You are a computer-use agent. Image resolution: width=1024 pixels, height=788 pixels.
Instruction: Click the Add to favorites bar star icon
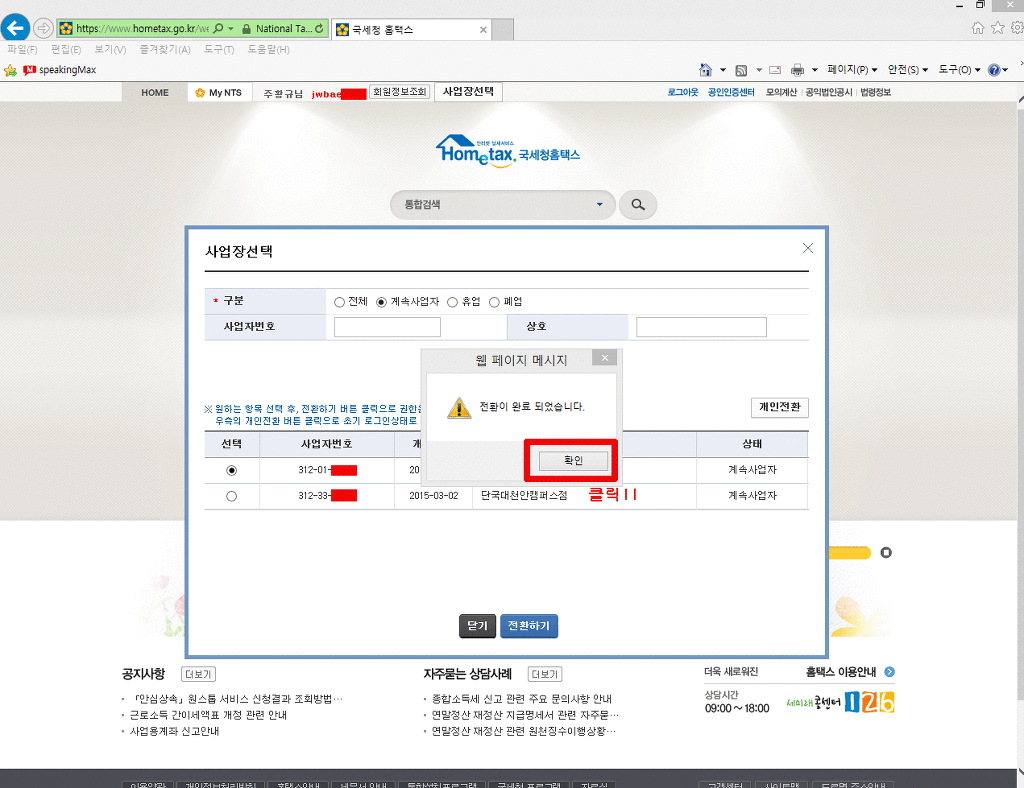click(x=10, y=70)
